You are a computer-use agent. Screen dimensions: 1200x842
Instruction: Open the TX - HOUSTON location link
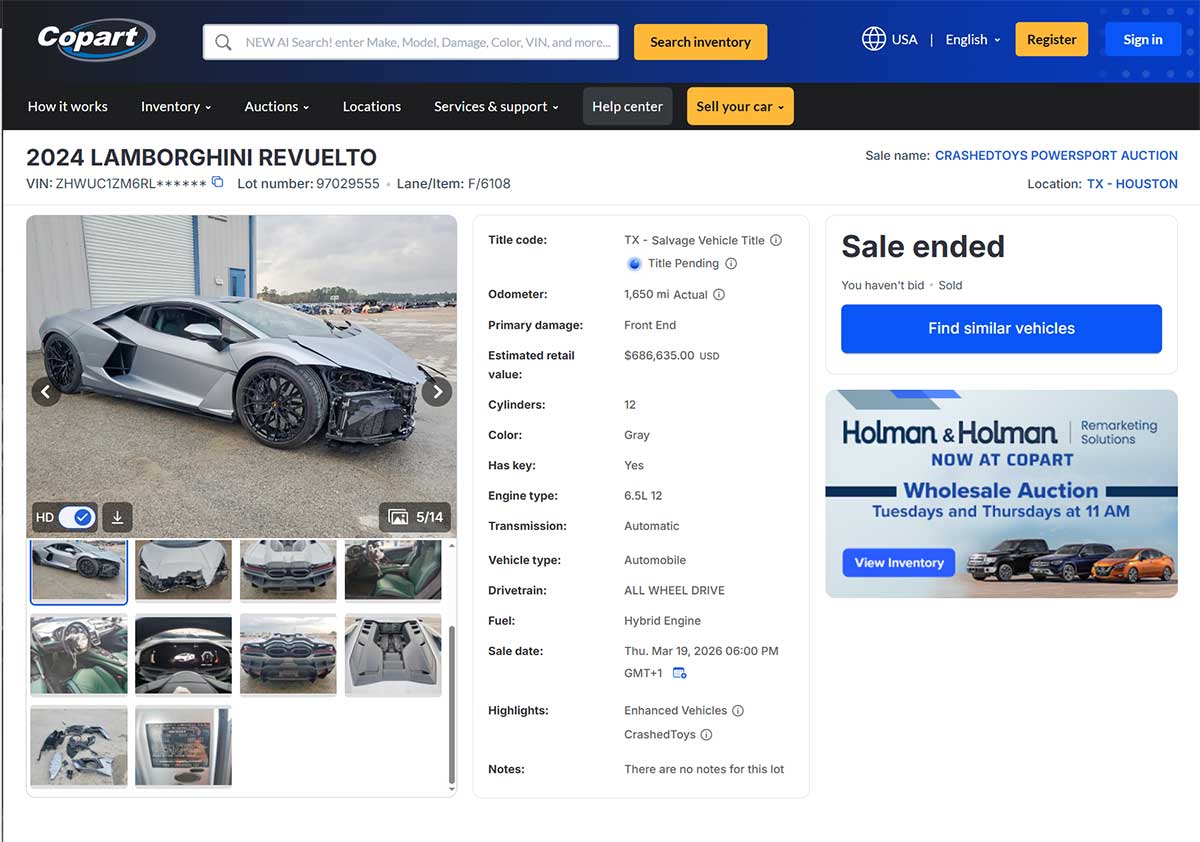(1132, 184)
